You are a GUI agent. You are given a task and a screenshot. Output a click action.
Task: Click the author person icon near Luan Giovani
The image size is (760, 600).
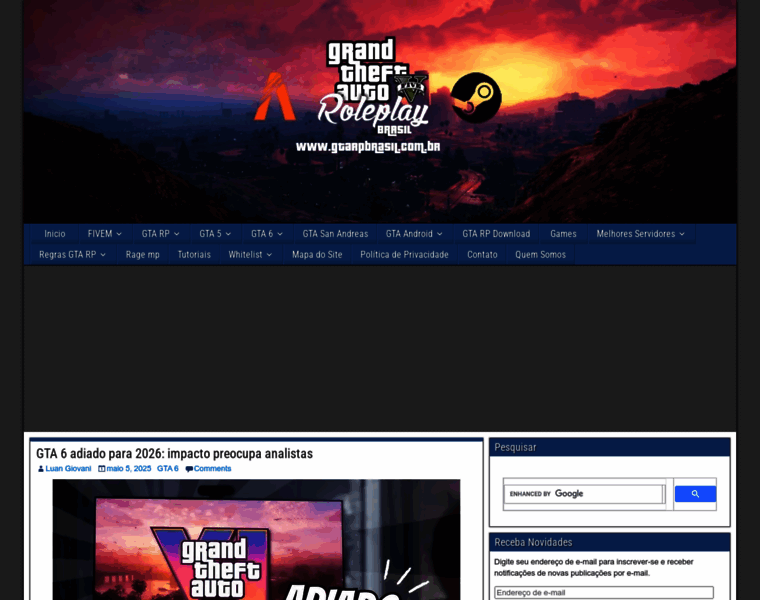[x=41, y=469]
